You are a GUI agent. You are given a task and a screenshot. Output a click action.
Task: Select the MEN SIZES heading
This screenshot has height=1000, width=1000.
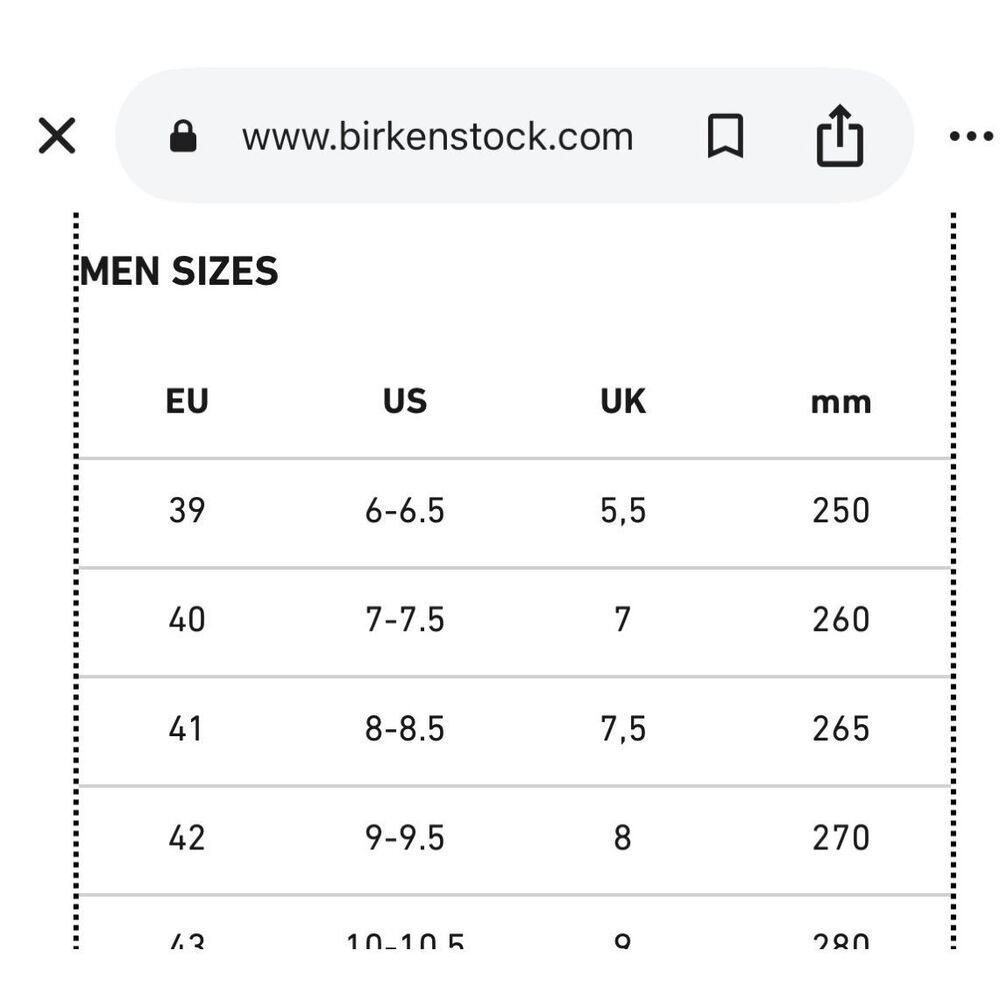(x=179, y=271)
